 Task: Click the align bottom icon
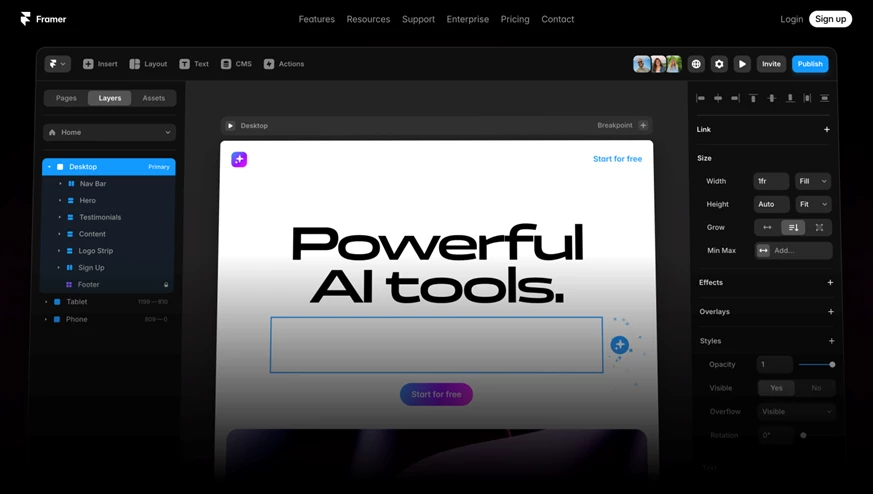coord(790,98)
